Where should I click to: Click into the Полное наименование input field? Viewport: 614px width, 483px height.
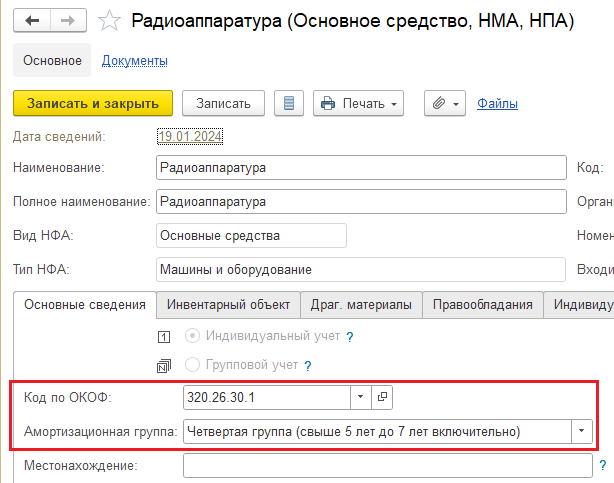click(361, 202)
